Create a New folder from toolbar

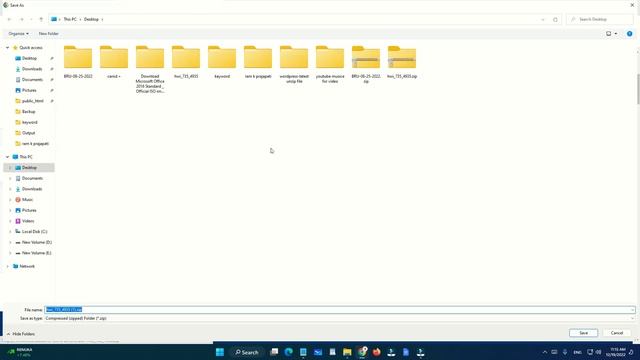point(49,33)
